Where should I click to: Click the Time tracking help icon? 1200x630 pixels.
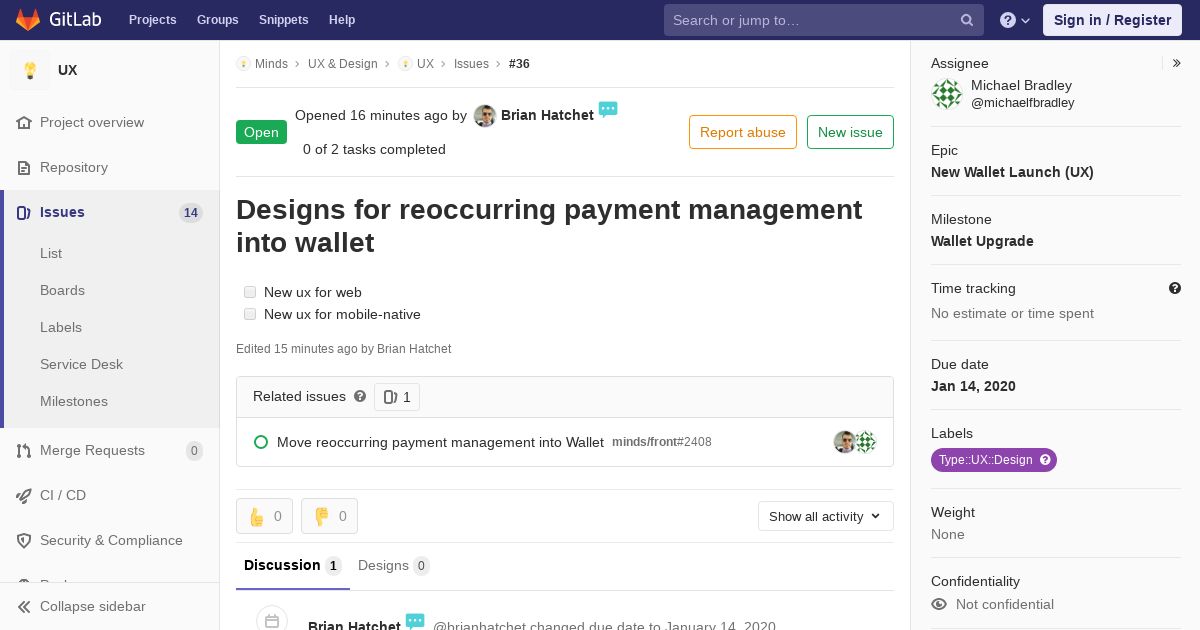pos(1175,288)
